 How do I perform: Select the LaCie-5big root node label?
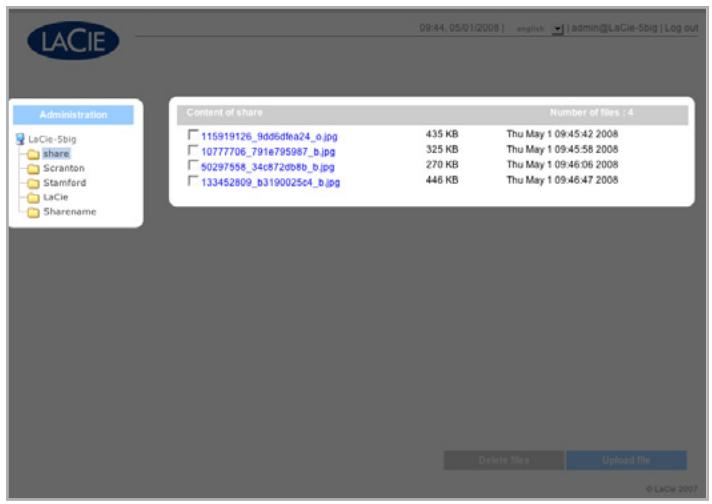tap(52, 139)
